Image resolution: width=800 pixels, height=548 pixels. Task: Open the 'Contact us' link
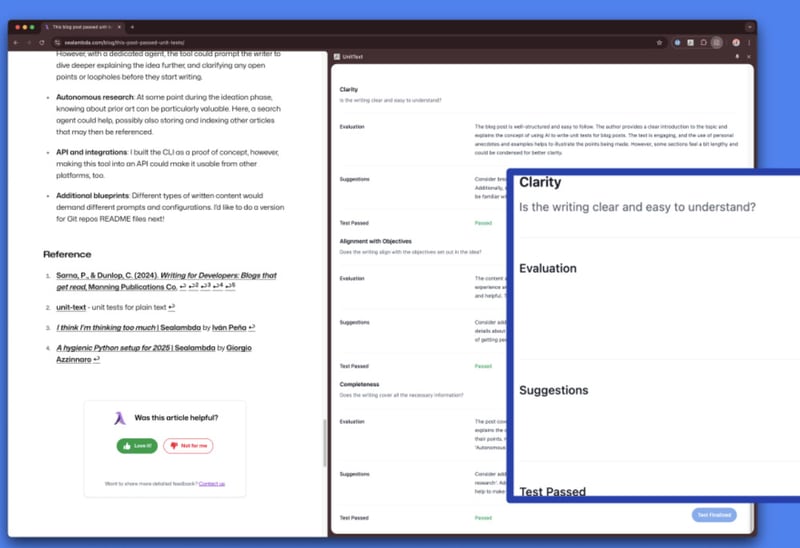point(211,483)
